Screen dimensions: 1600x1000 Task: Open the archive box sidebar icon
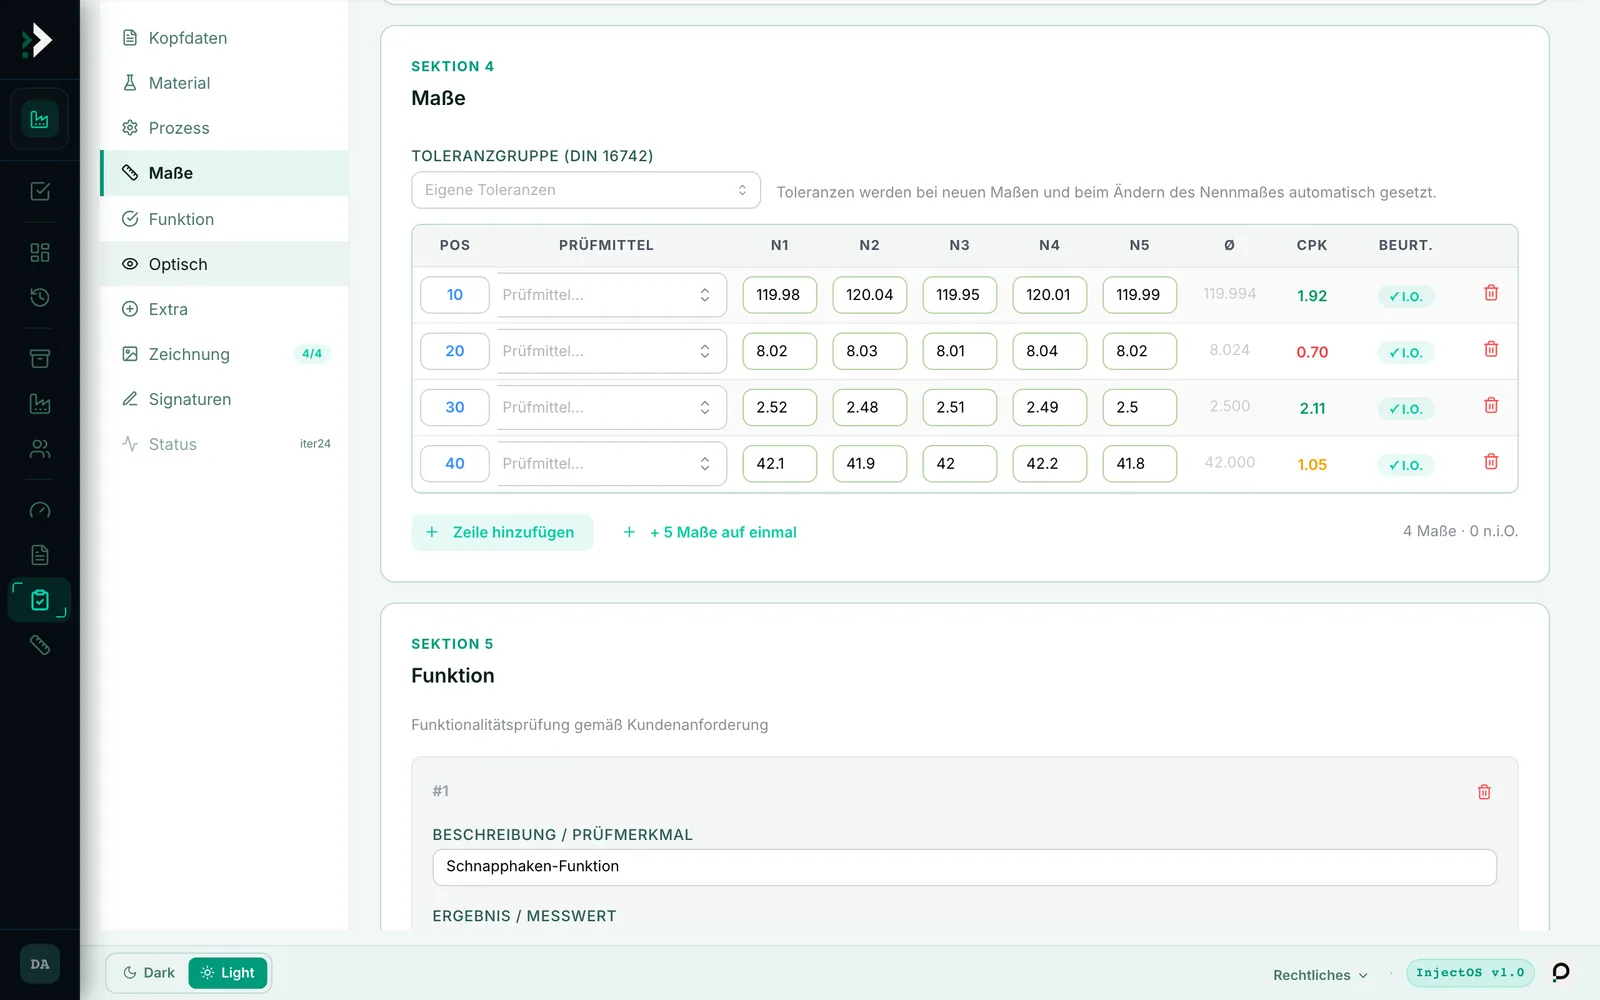point(40,358)
